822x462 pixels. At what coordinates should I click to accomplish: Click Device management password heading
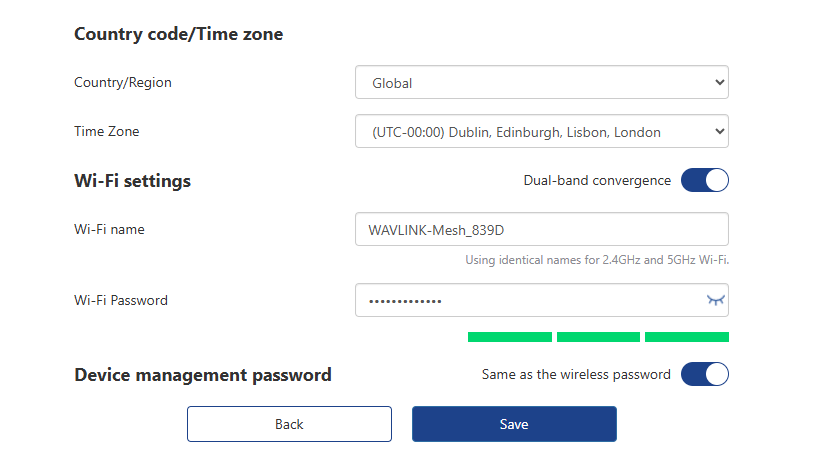(x=203, y=375)
